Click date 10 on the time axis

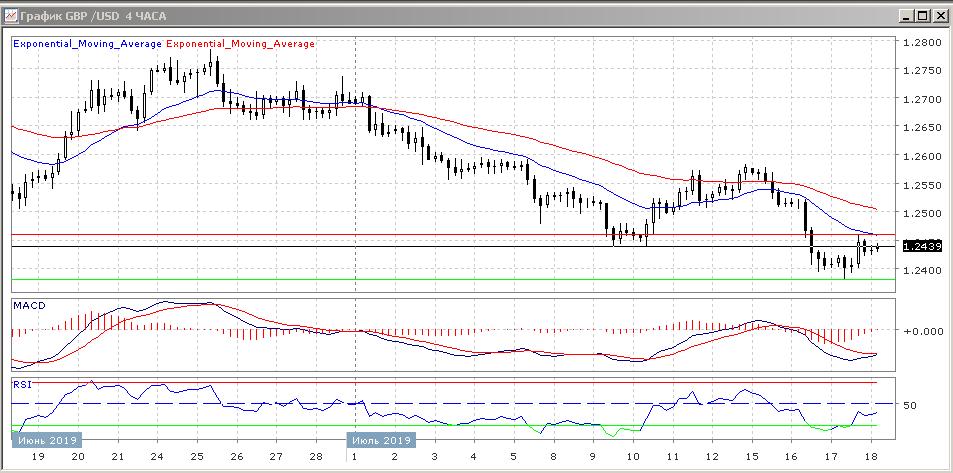click(x=632, y=456)
